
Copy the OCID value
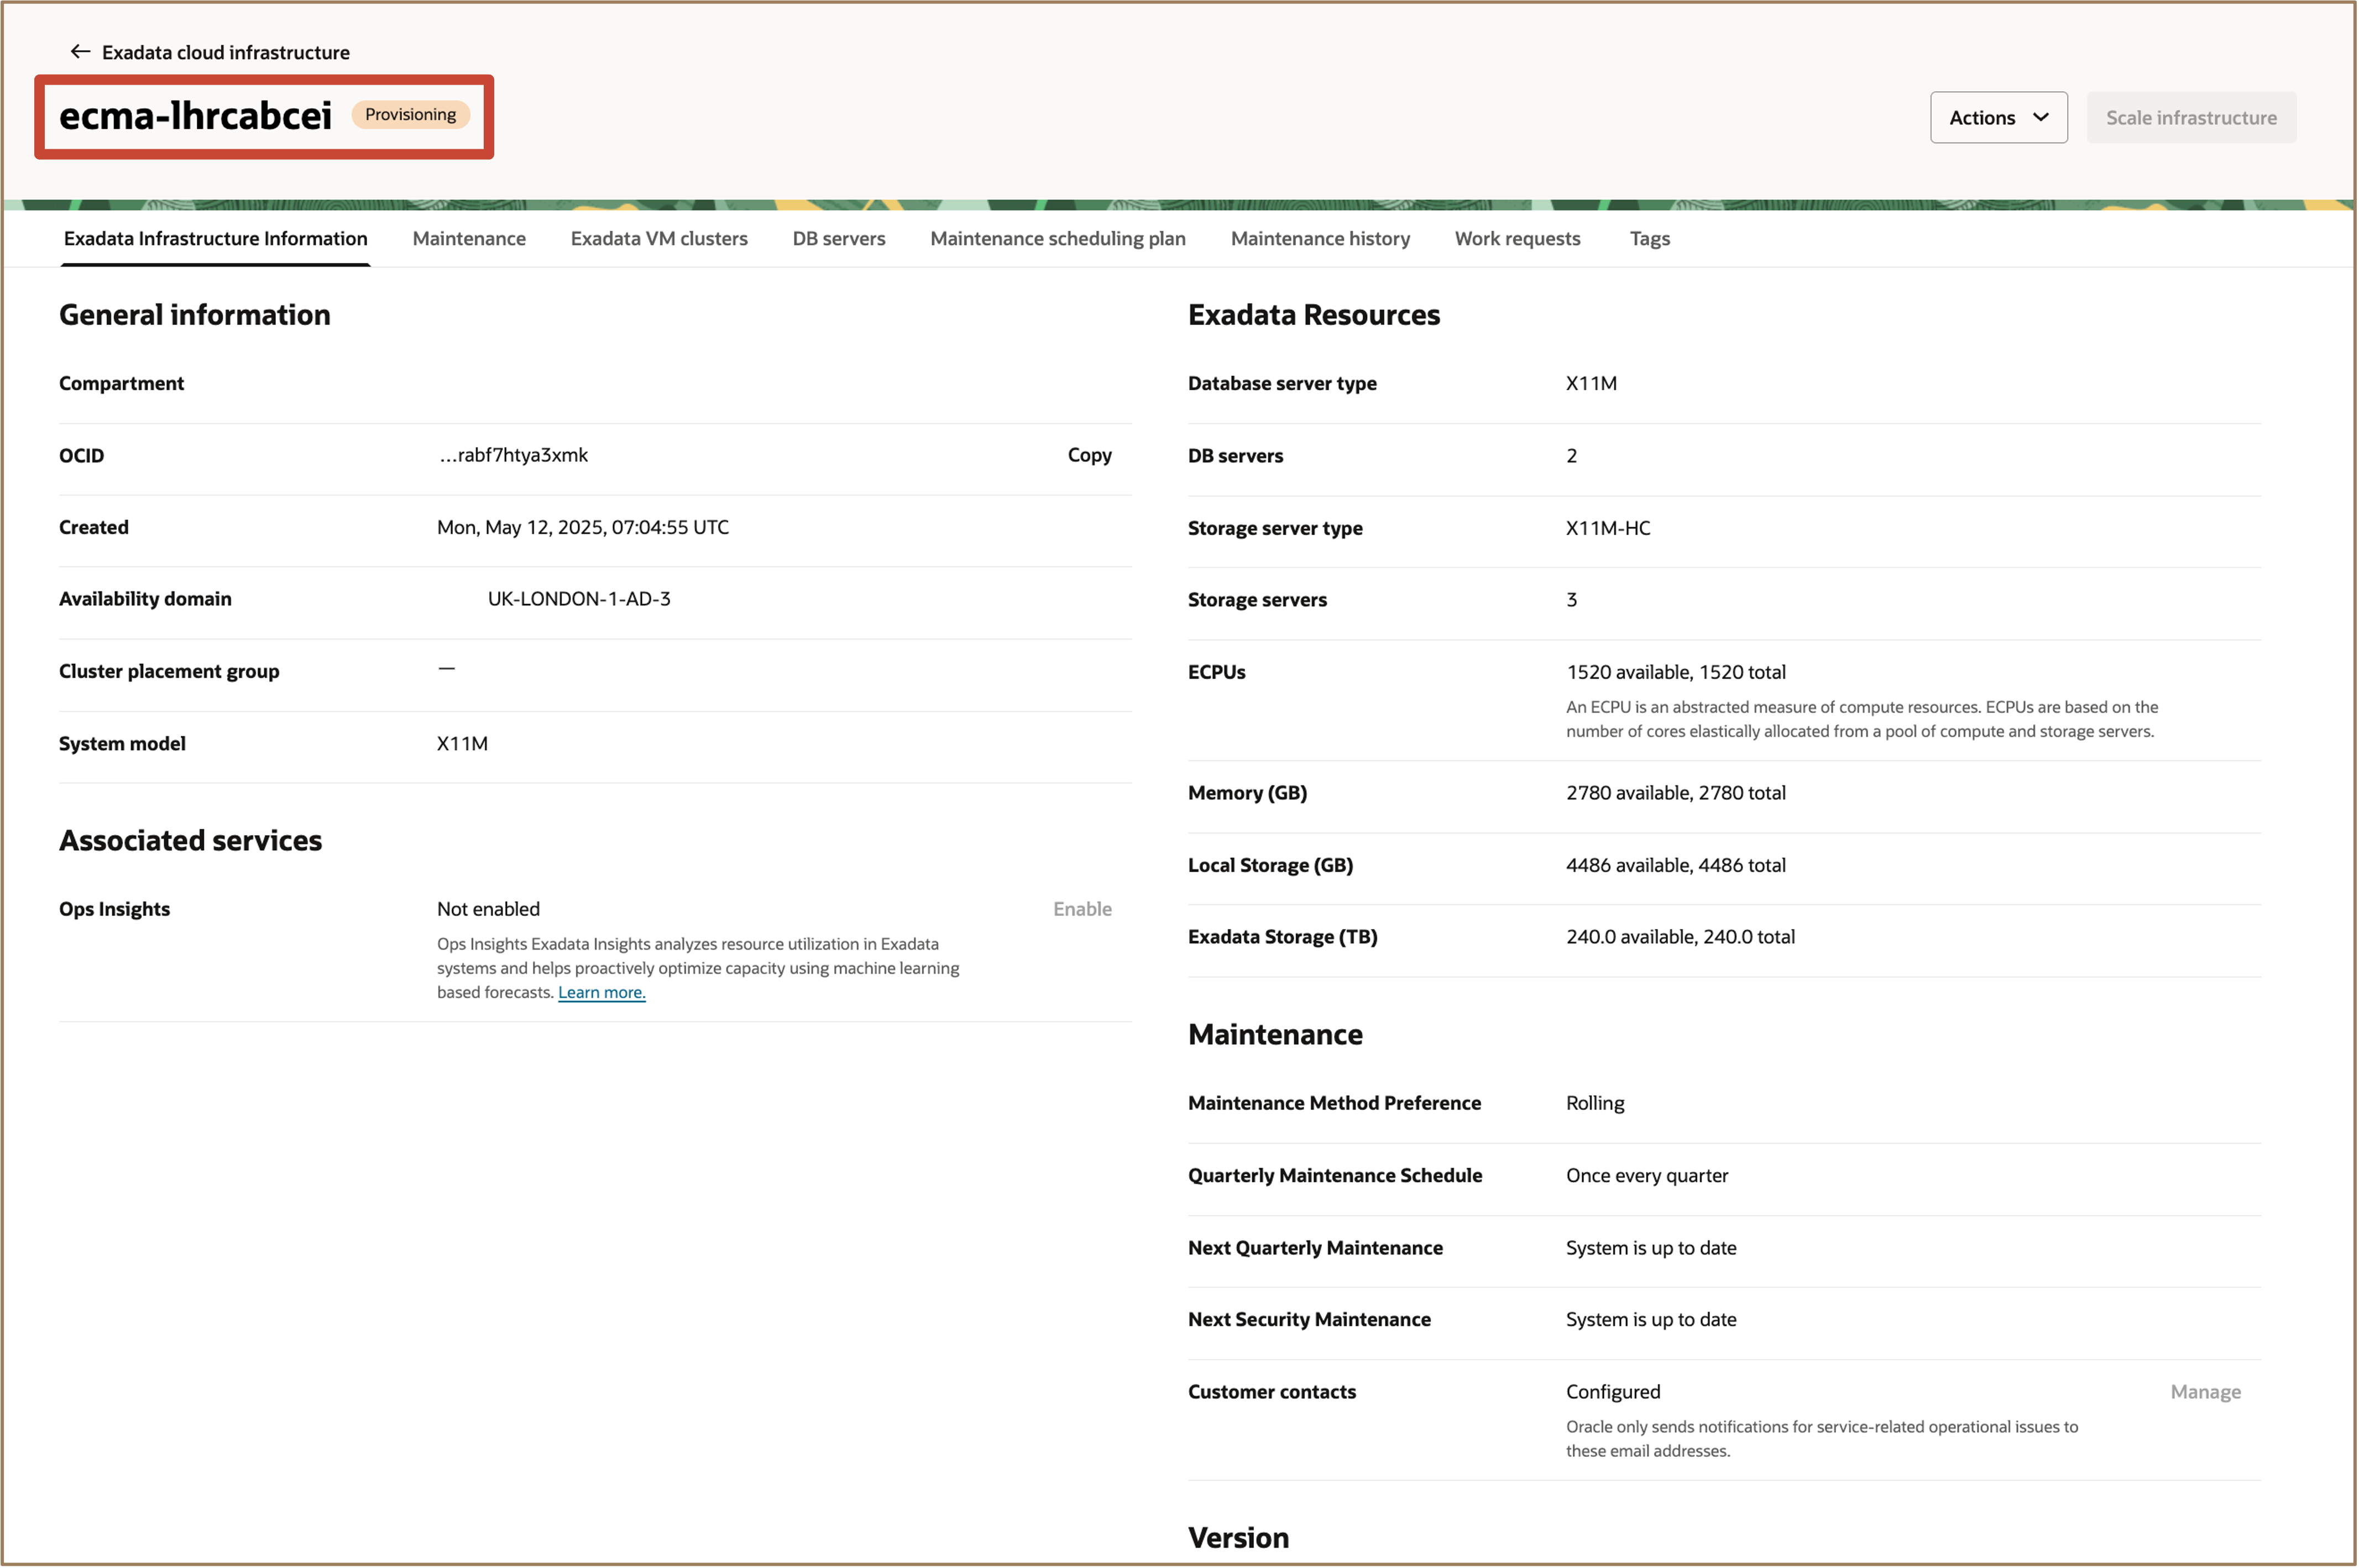[1089, 455]
